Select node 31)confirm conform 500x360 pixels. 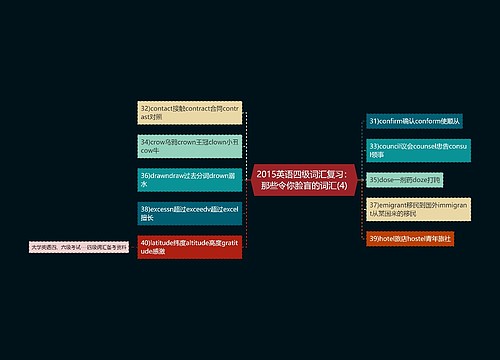coord(414,121)
